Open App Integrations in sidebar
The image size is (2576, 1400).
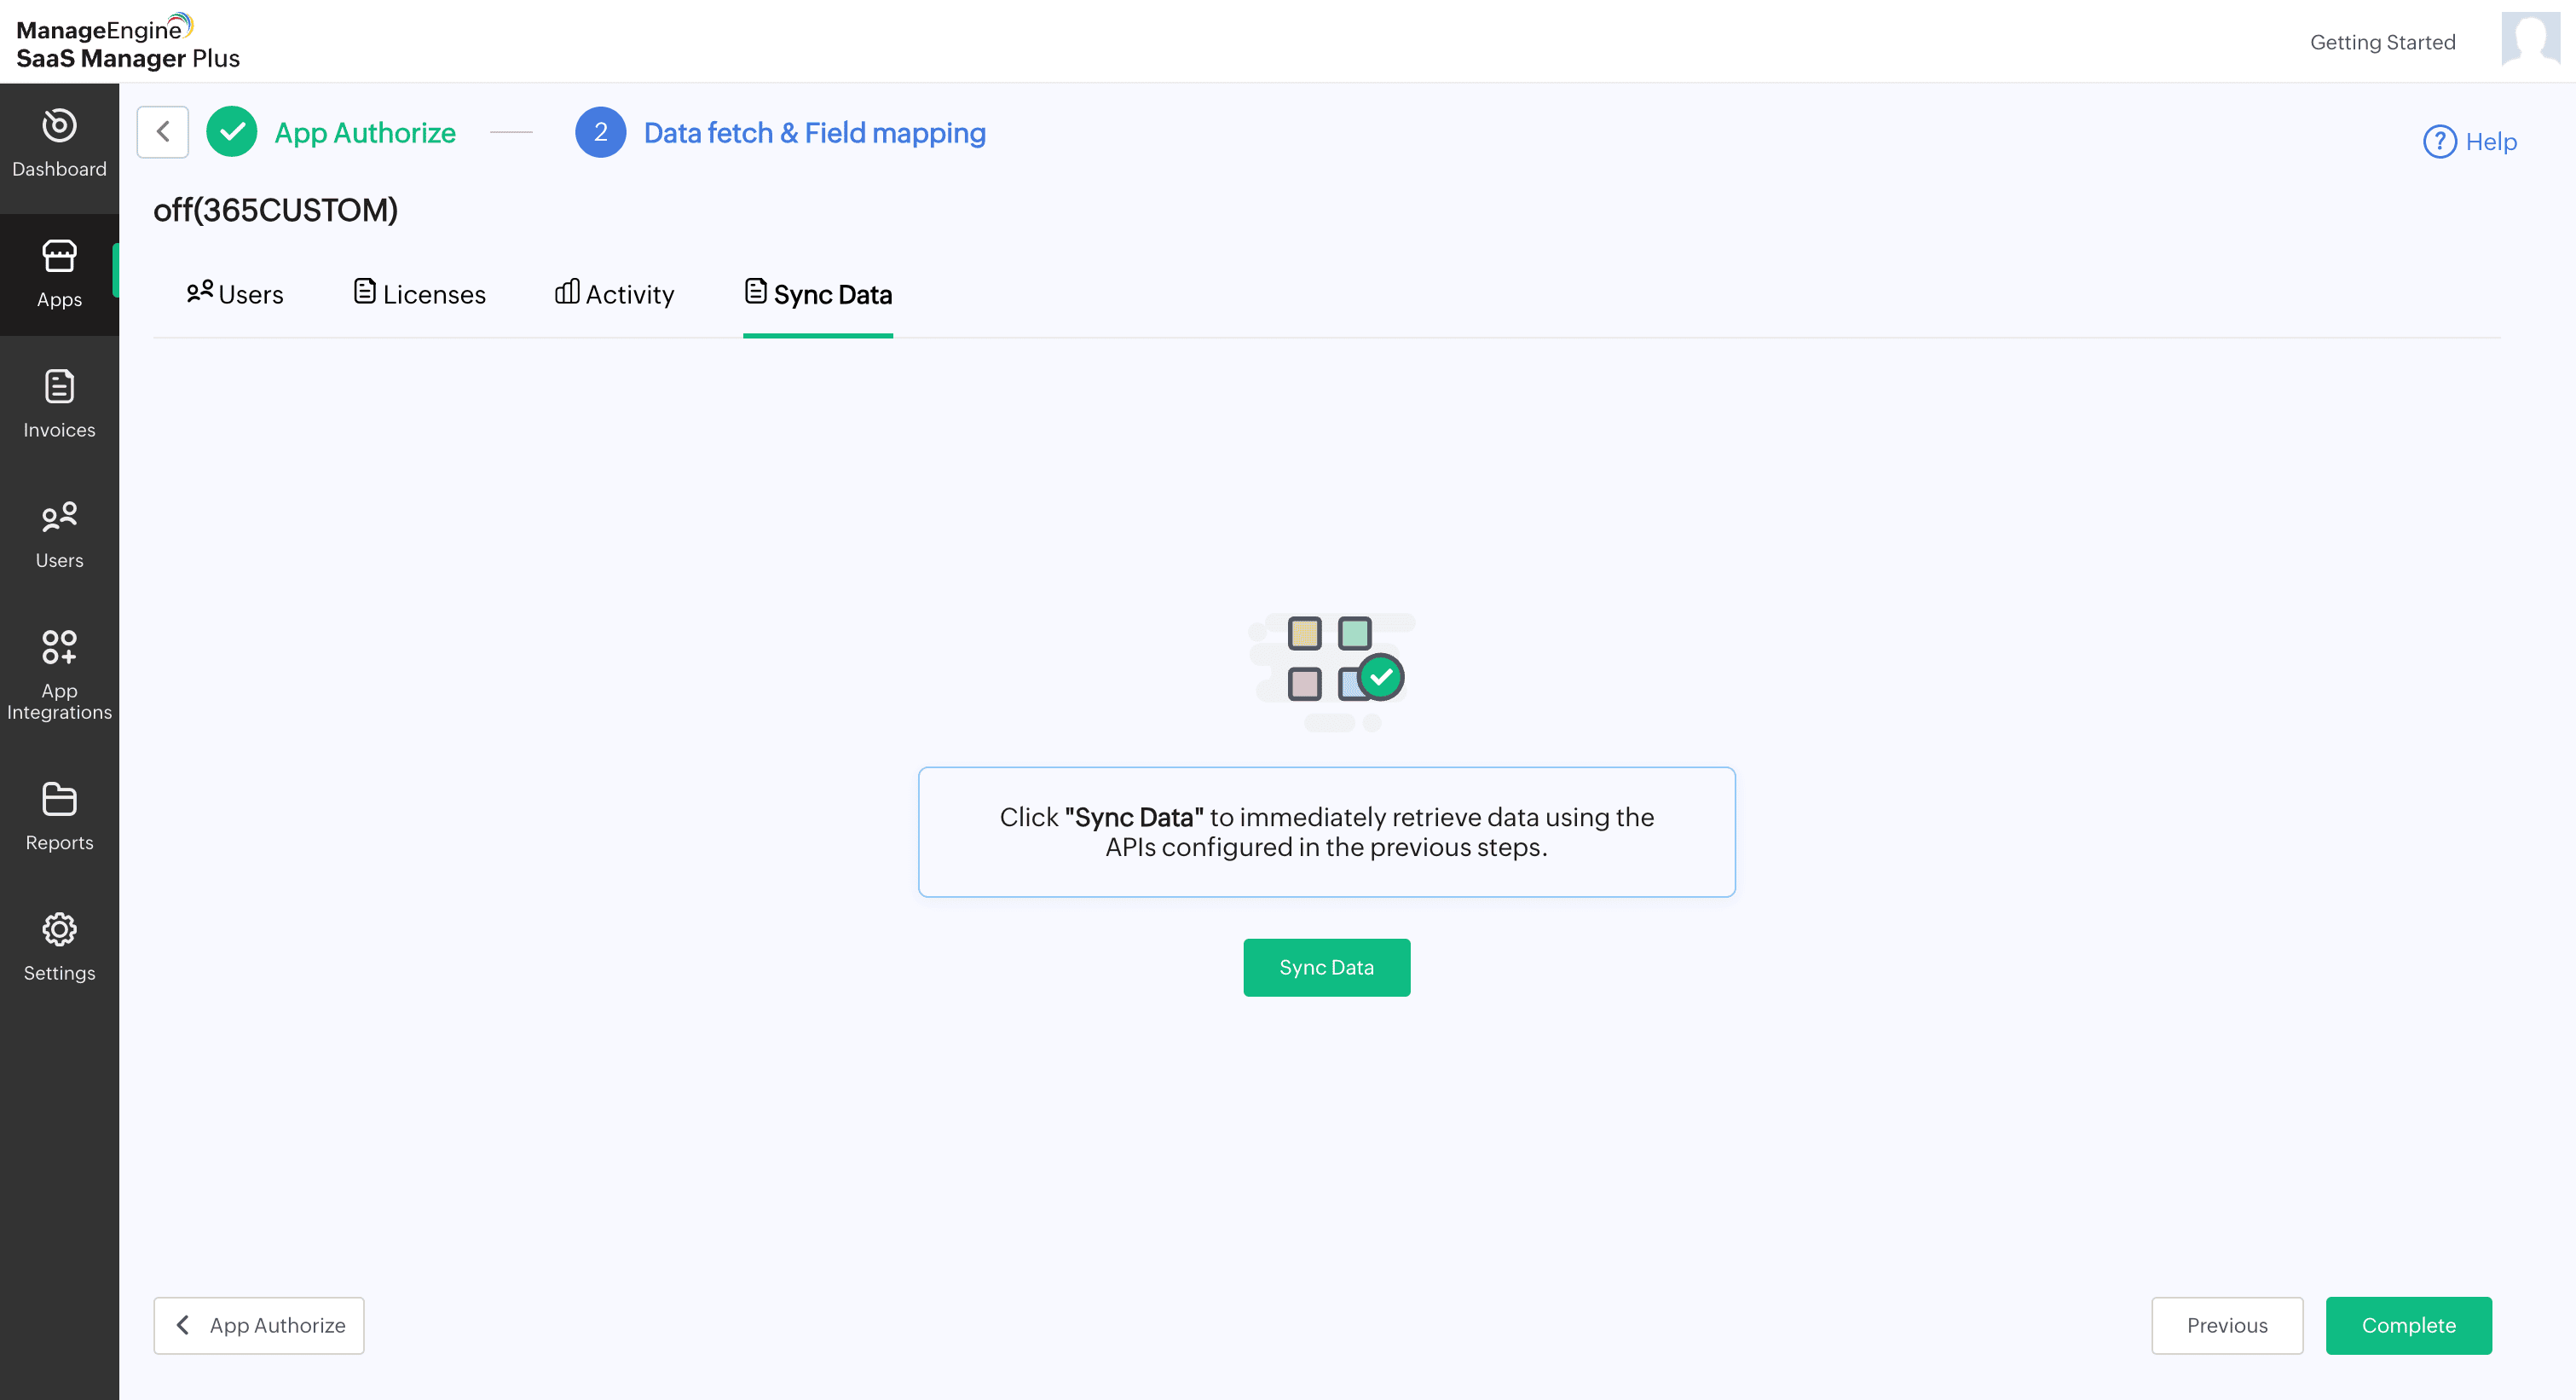(59, 673)
